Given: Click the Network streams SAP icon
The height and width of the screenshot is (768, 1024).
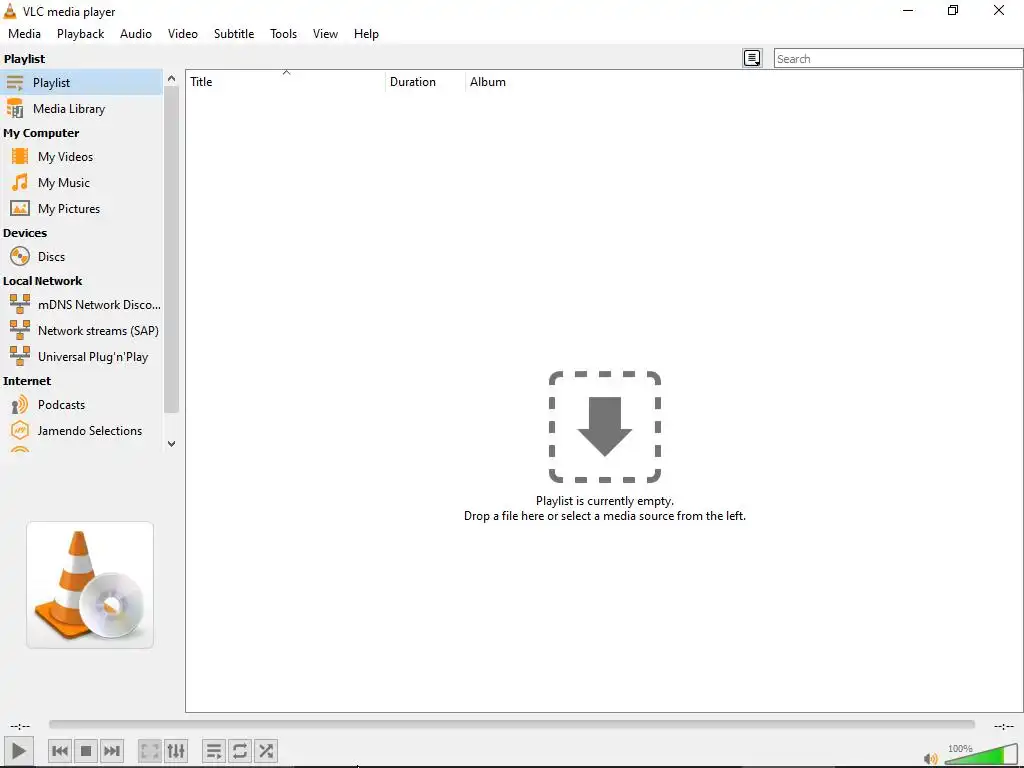Looking at the screenshot, I should coord(20,330).
